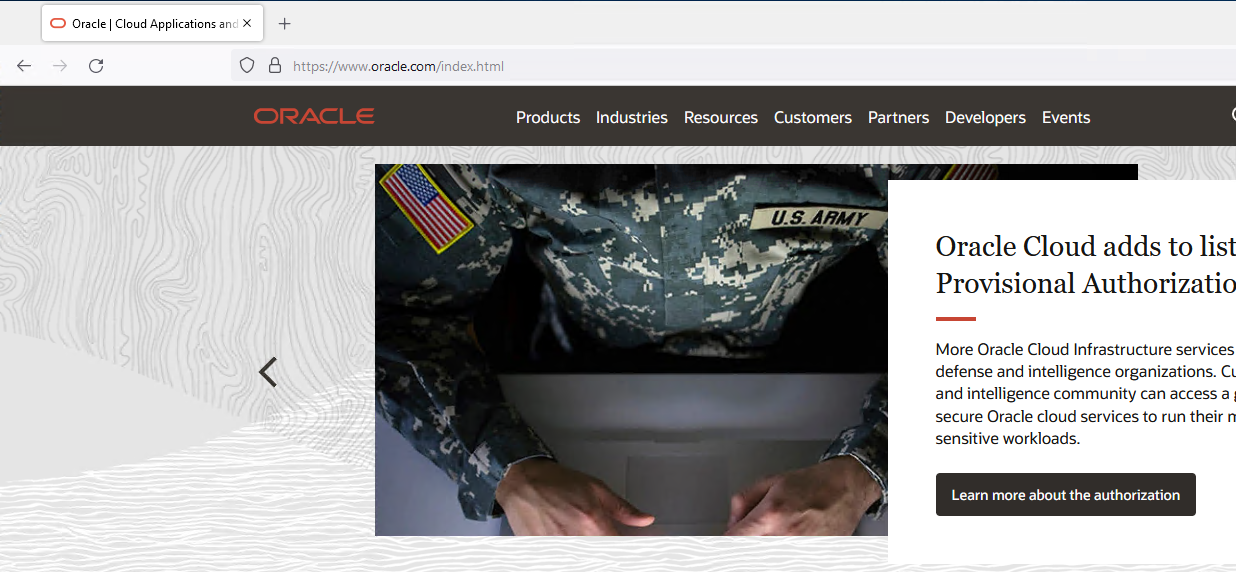Screen dimensions: 1236x572
Task: Click the Oracle logo in the header
Action: click(314, 116)
